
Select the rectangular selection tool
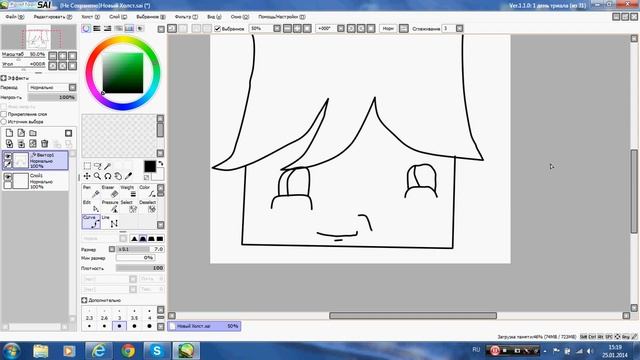[87, 166]
